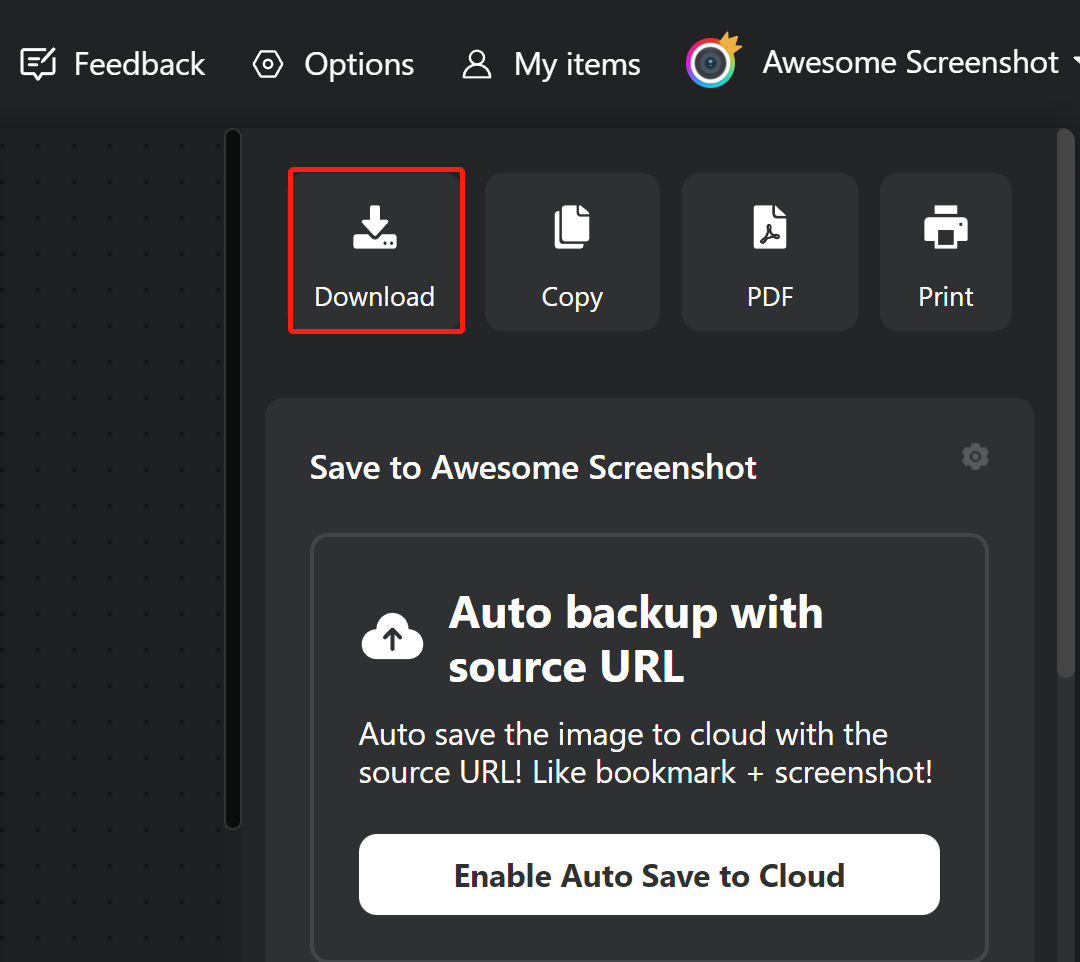
Task: Print the screenshot
Action: coord(946,251)
